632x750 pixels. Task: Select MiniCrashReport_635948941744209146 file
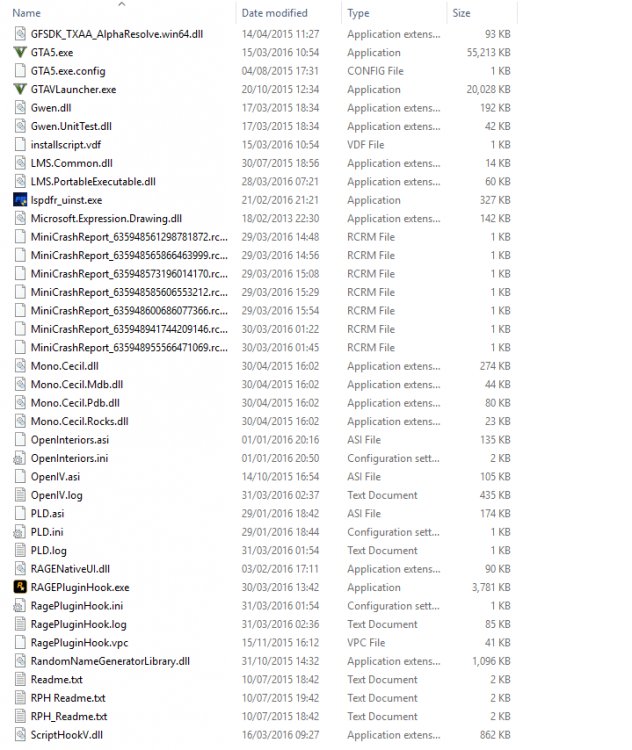coord(129,329)
